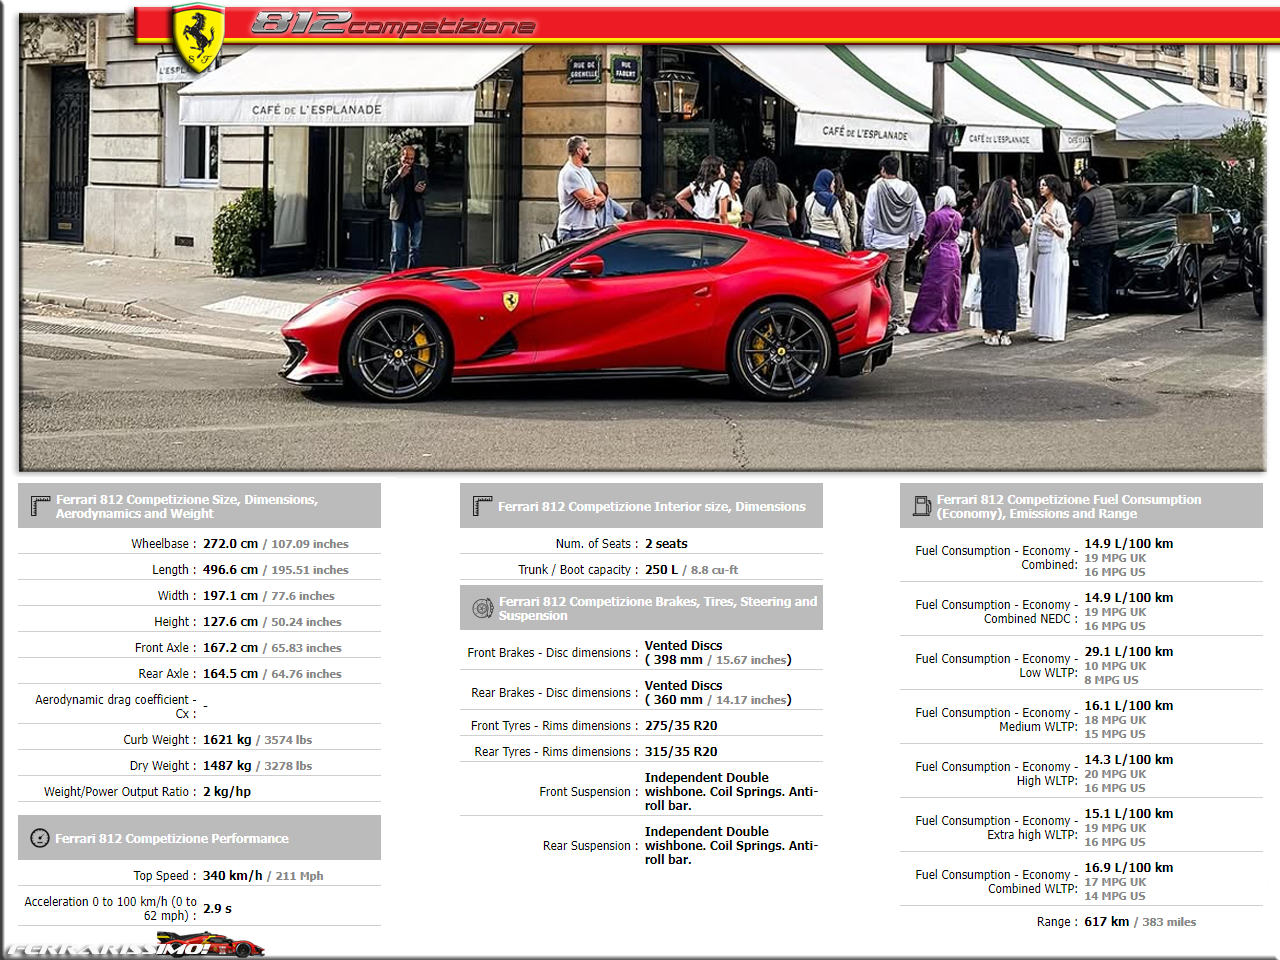Click the dimensions ruler icon in Size header
Viewport: 1280px width, 960px height.
(x=40, y=506)
